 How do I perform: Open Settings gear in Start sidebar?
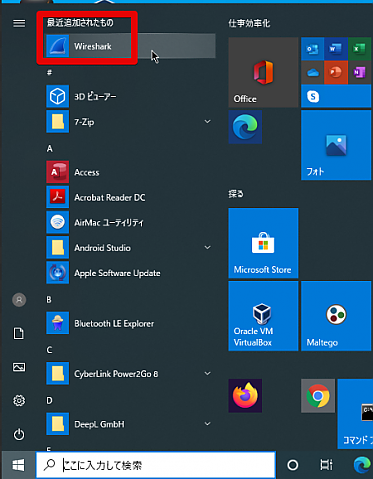click(x=19, y=400)
